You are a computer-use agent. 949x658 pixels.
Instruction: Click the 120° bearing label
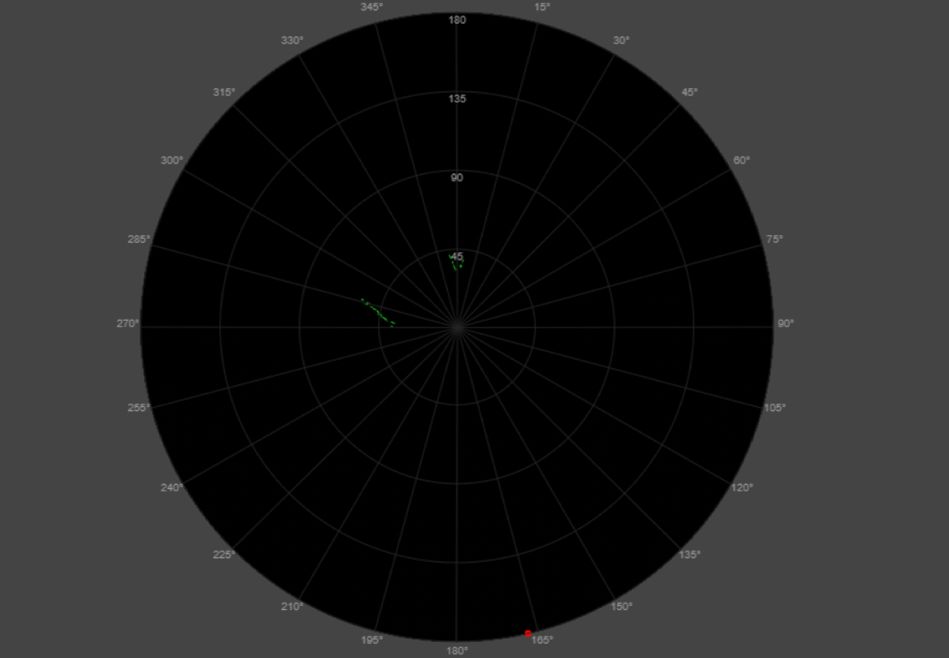coord(742,487)
